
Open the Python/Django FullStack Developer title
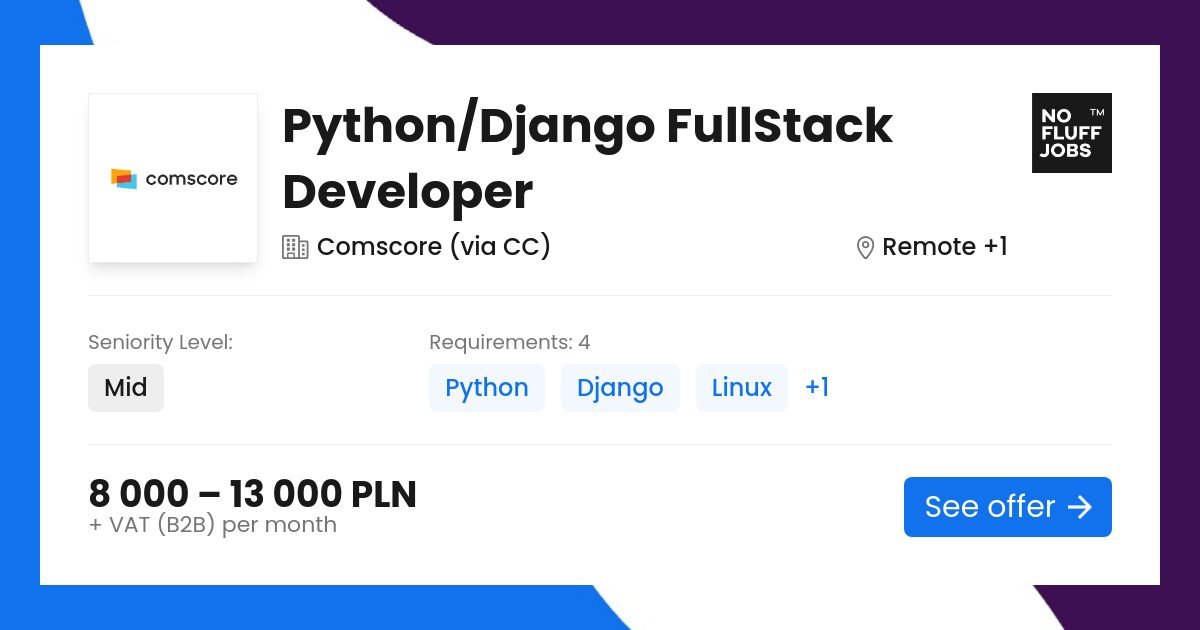[x=587, y=158]
